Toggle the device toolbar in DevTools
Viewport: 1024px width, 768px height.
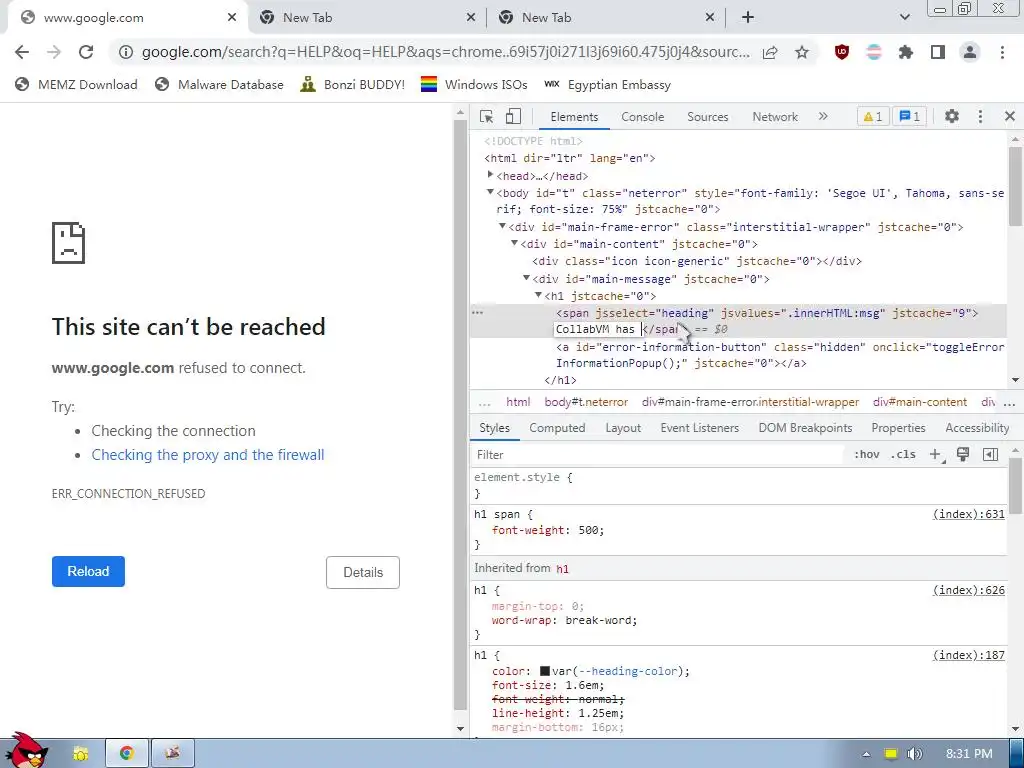click(513, 116)
